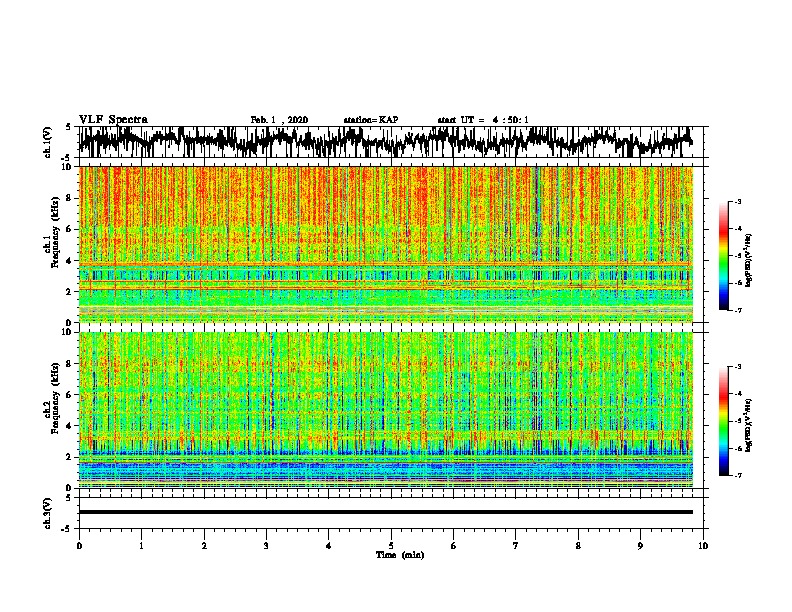Click the "10" kHz tick of ch.2 spectrogram
The height and width of the screenshot is (612, 792).
coord(69,332)
